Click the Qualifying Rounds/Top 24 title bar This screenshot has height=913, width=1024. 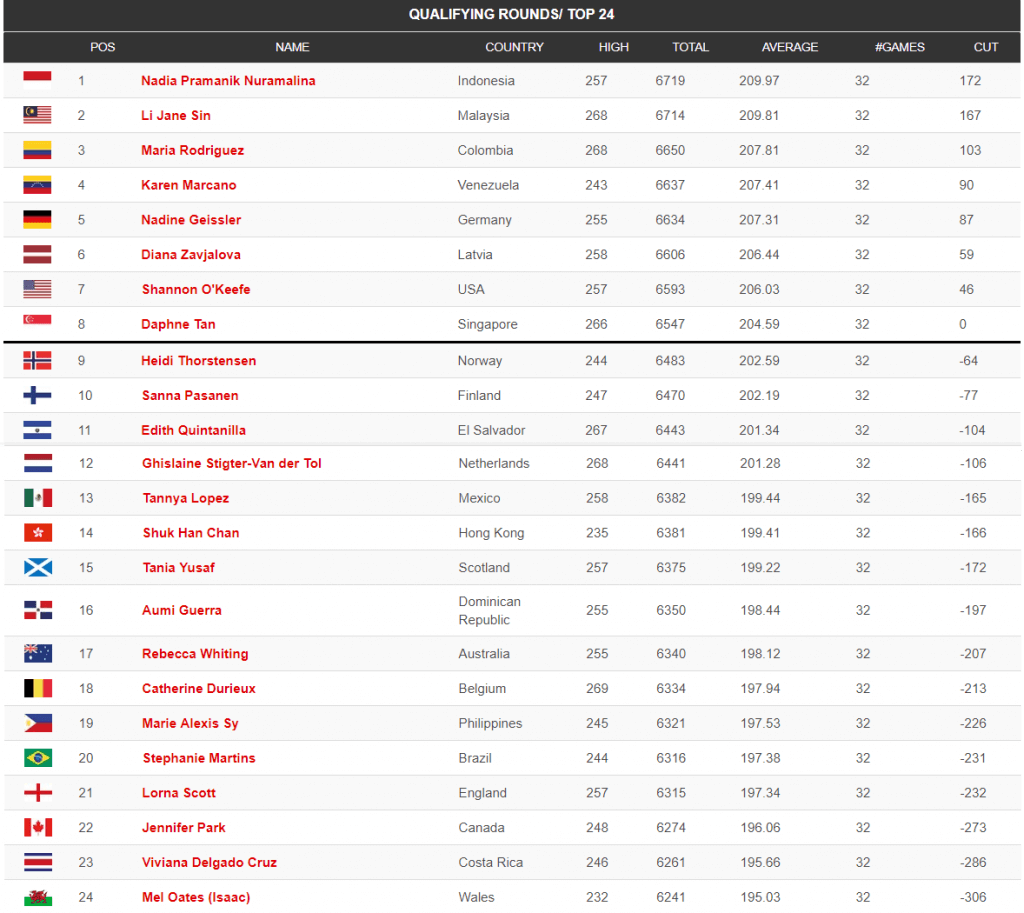512,15
